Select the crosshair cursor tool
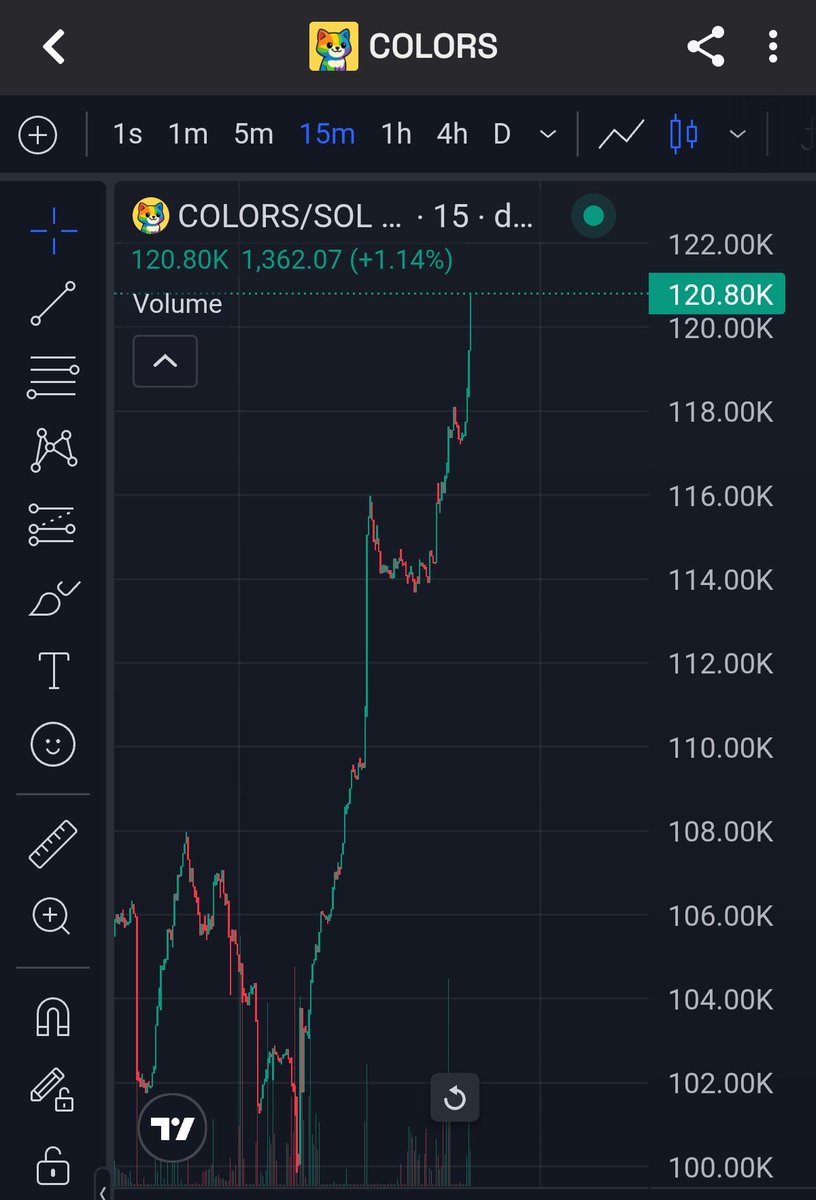Viewport: 816px width, 1200px height. click(x=53, y=230)
